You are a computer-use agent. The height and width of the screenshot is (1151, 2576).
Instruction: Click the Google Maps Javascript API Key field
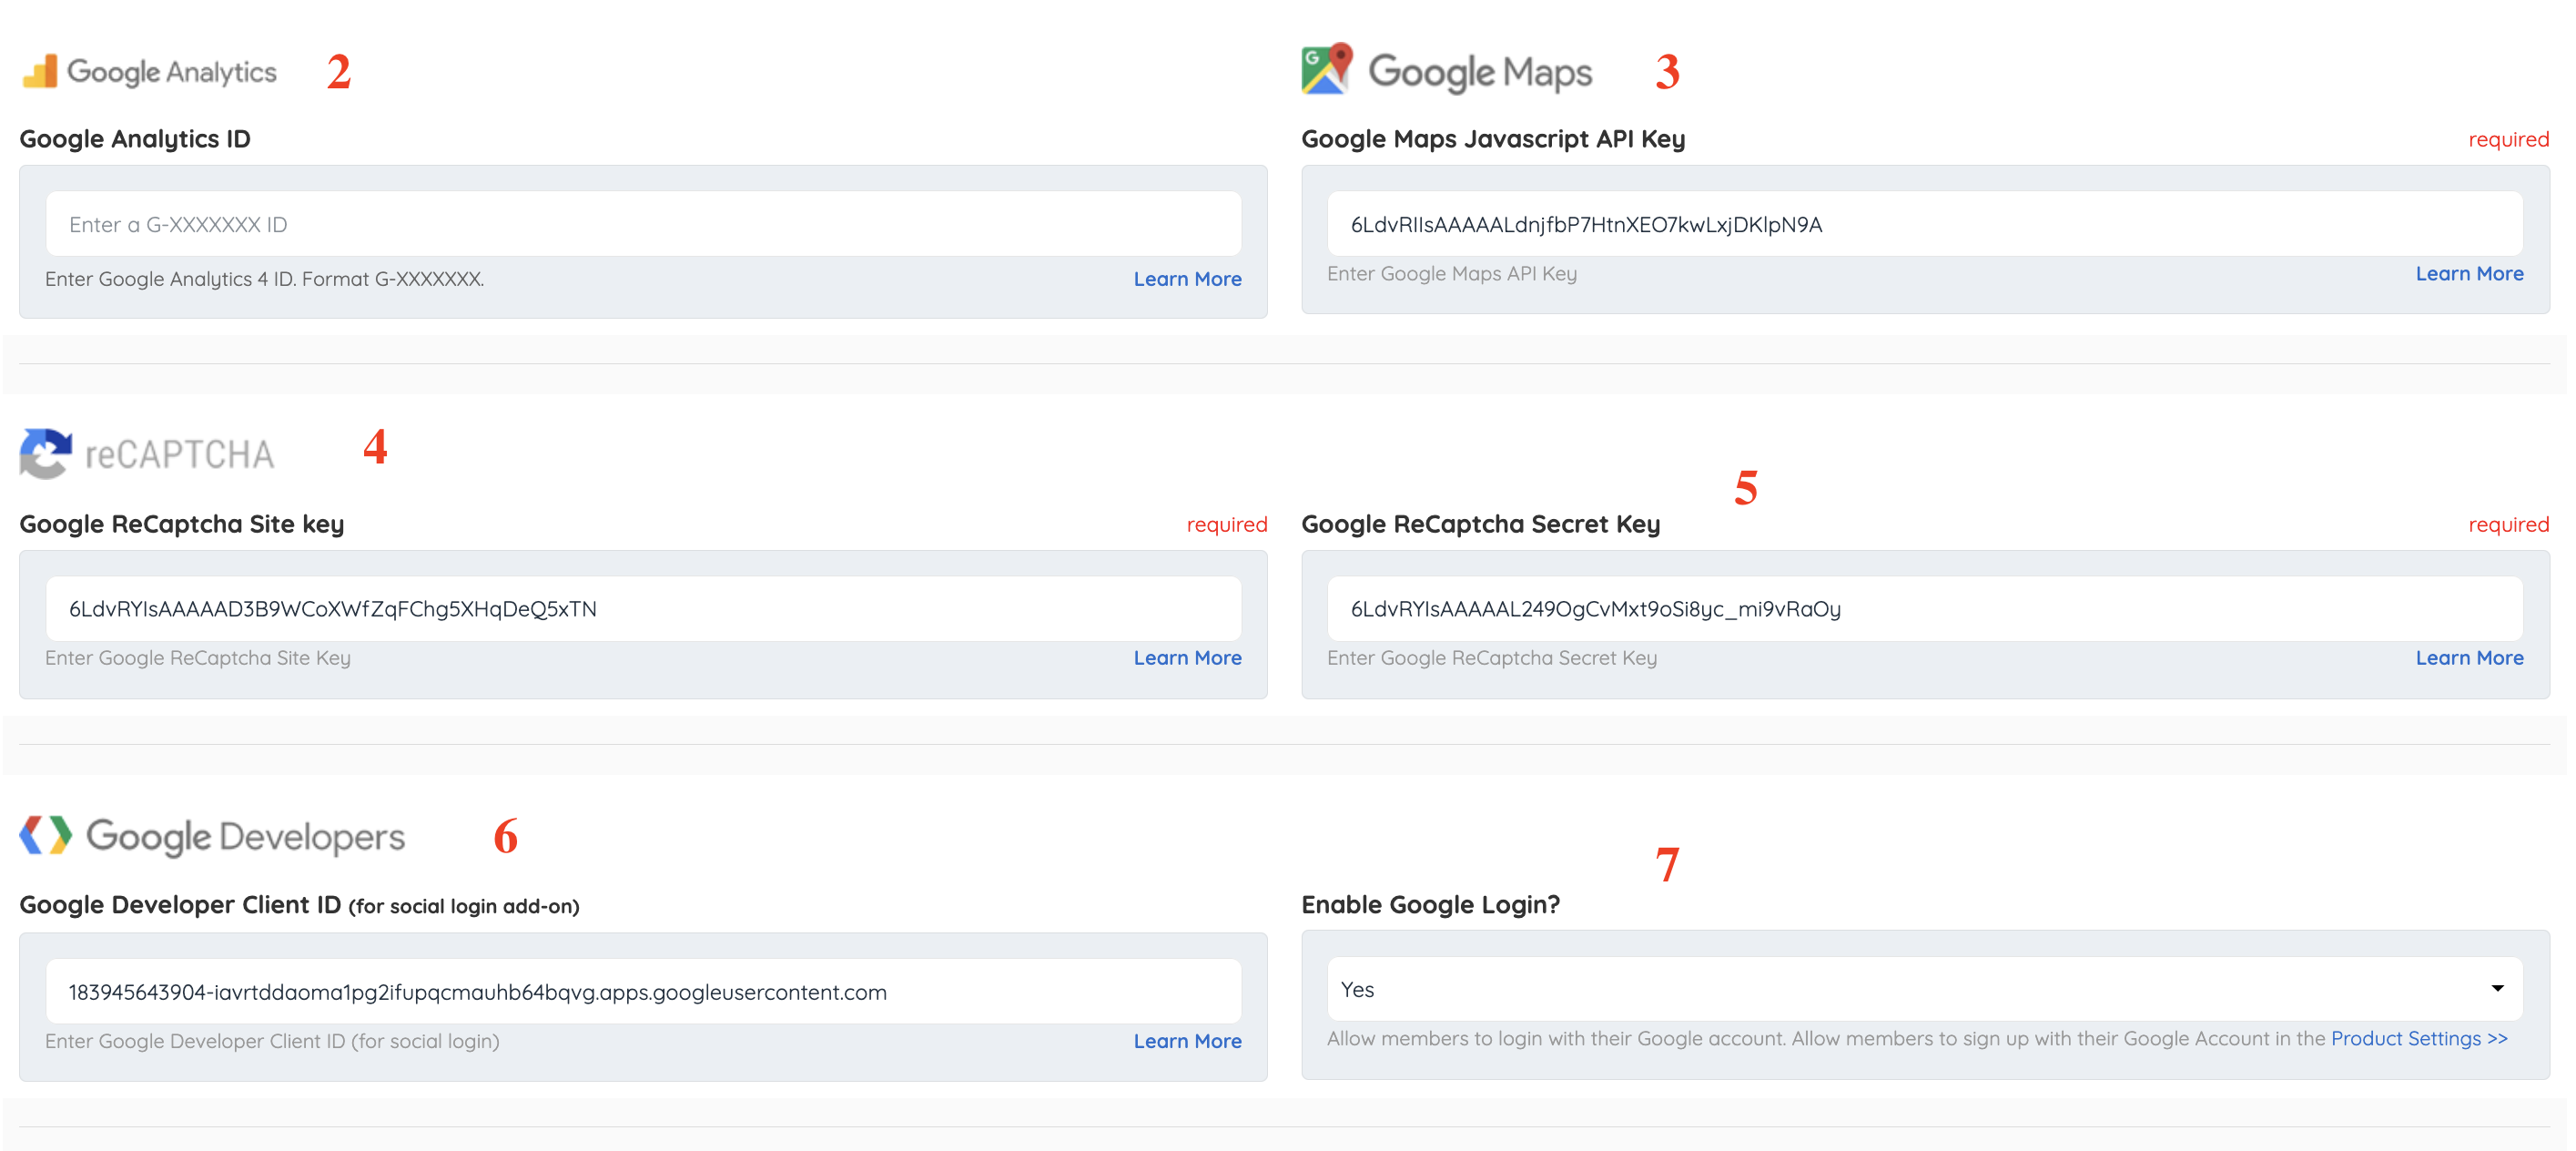tap(1924, 224)
